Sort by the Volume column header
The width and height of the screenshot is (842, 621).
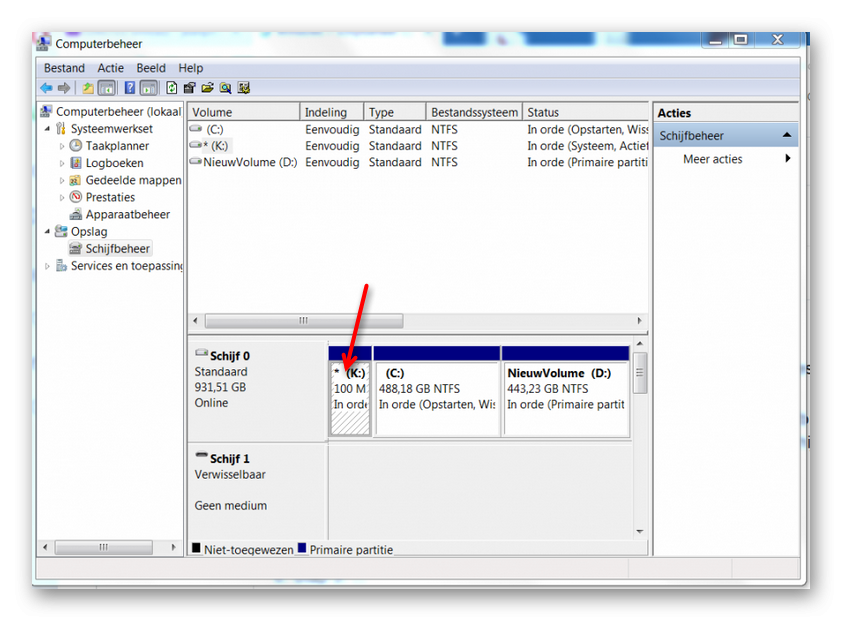244,112
